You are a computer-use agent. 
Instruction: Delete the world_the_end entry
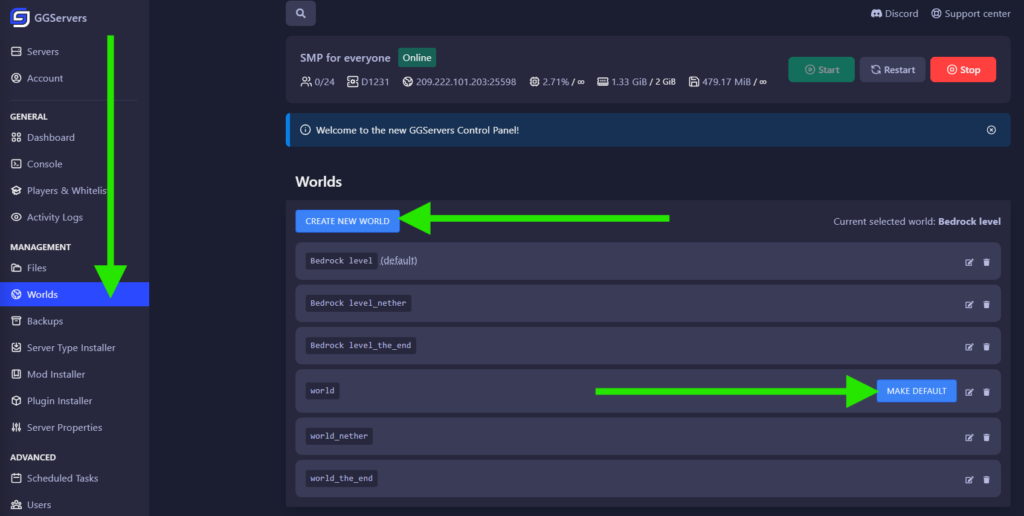click(x=986, y=479)
